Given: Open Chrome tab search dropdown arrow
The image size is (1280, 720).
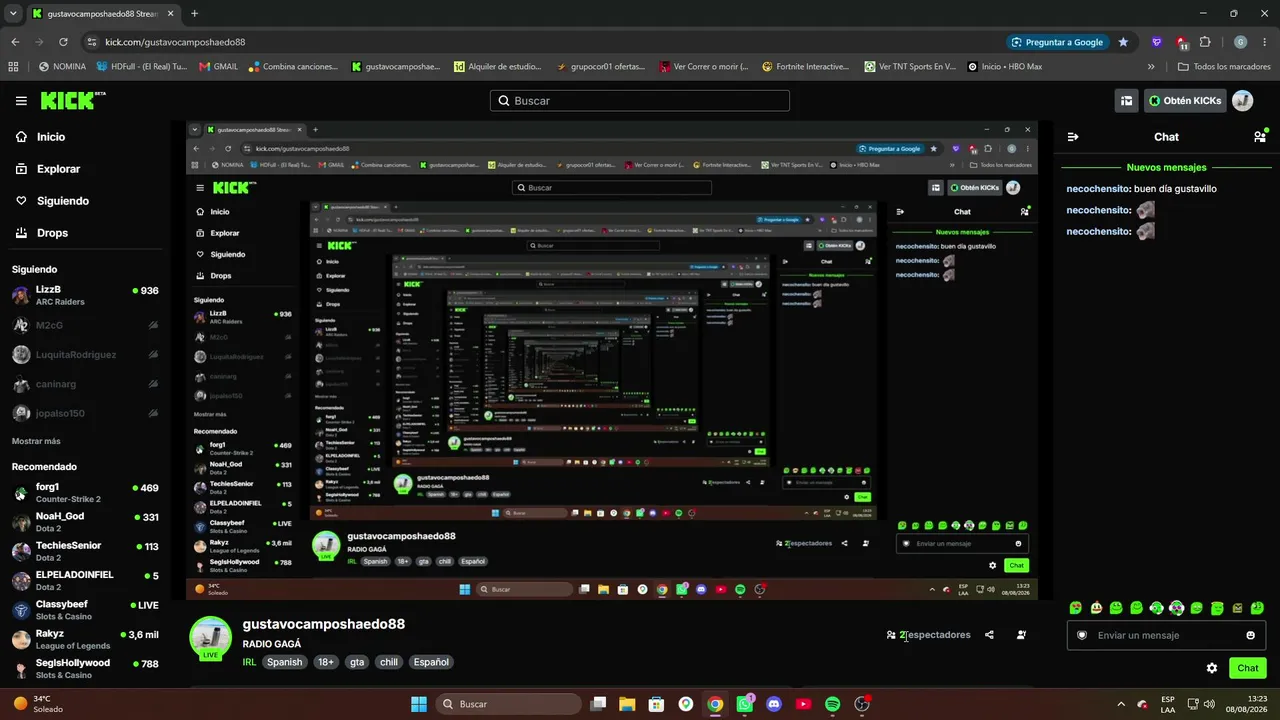Looking at the screenshot, I should tap(13, 14).
